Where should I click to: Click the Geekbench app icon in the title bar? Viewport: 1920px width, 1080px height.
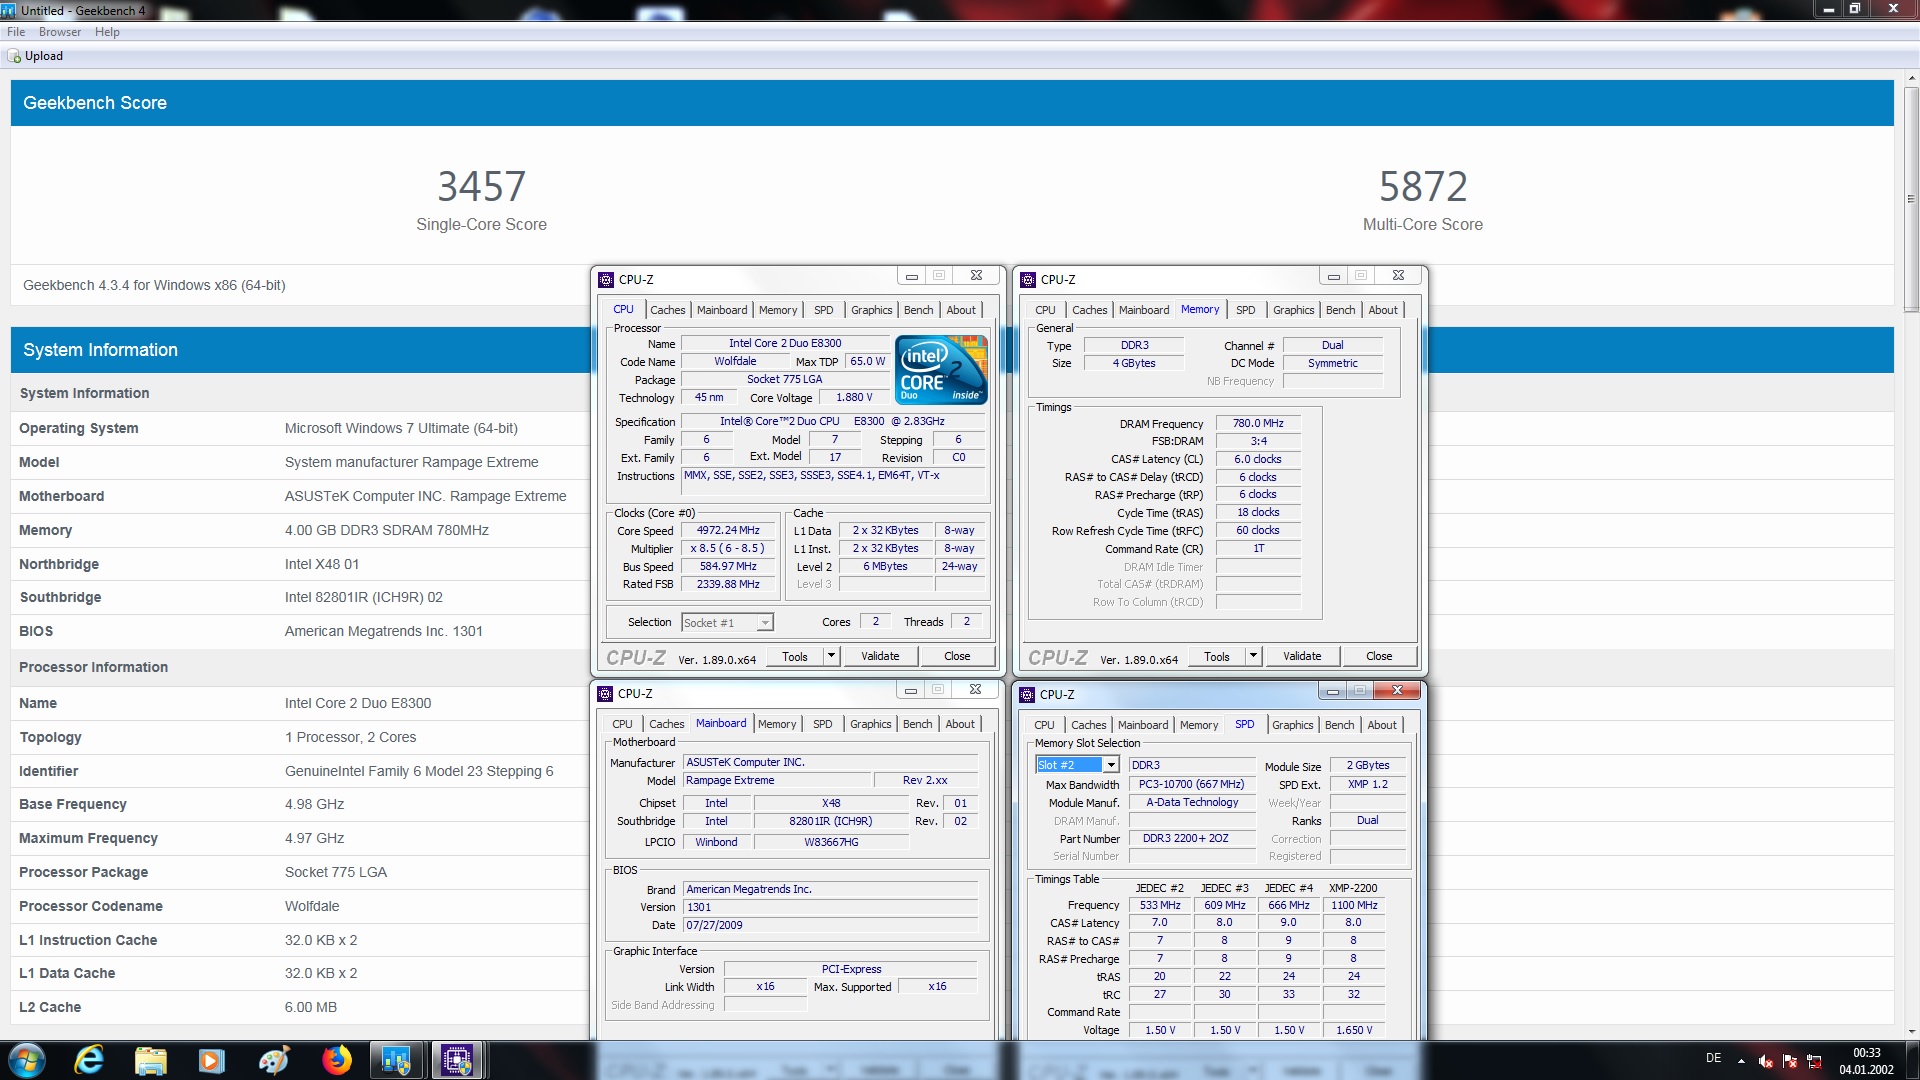coord(9,10)
